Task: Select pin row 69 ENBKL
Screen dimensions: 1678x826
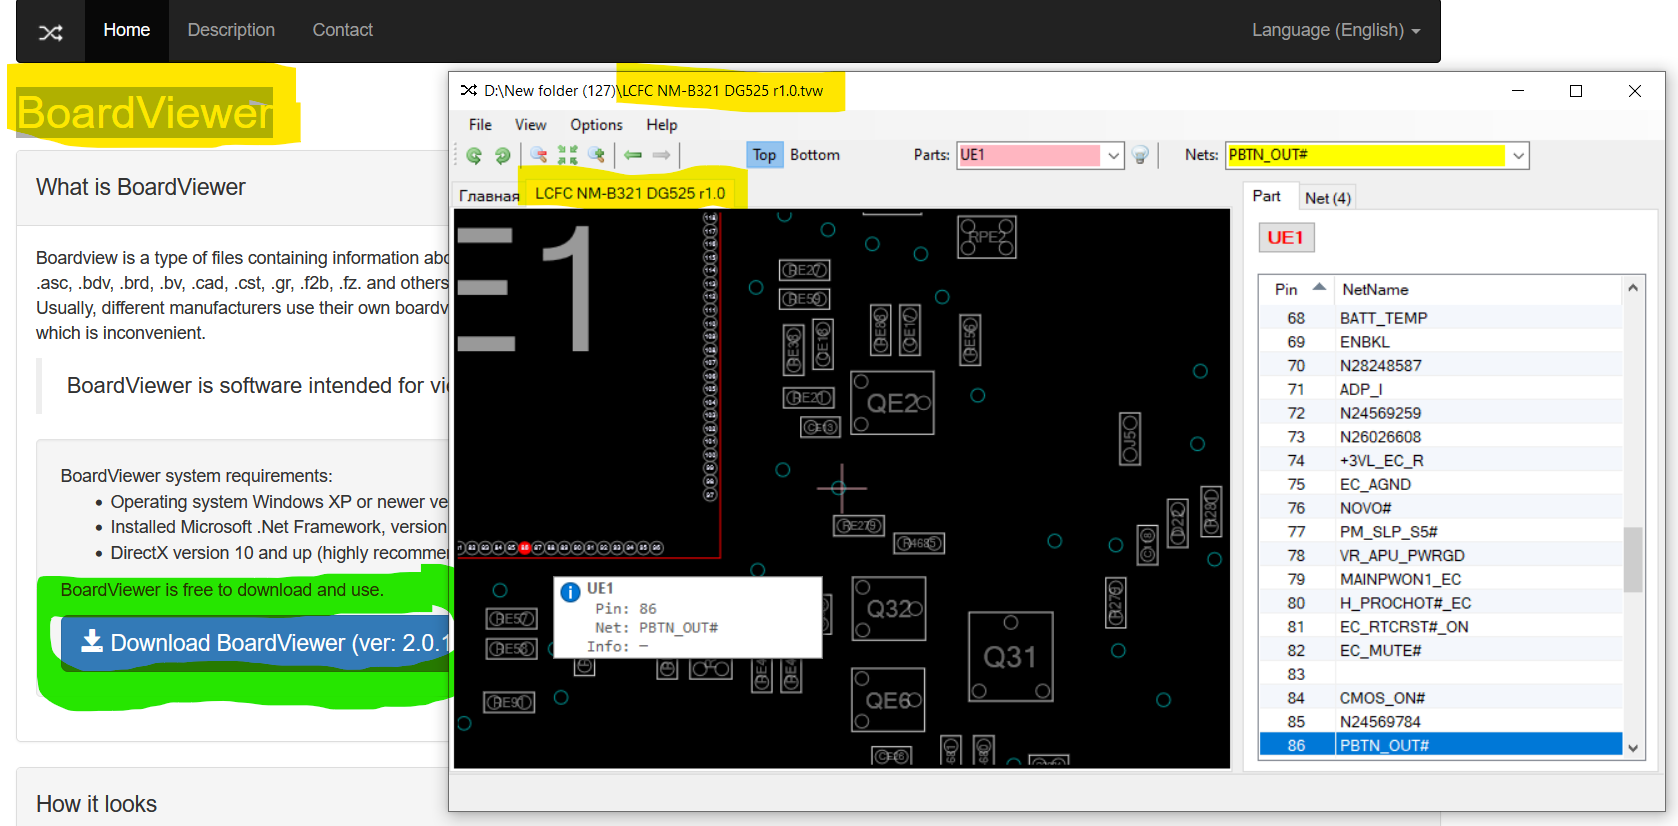Action: point(1440,342)
